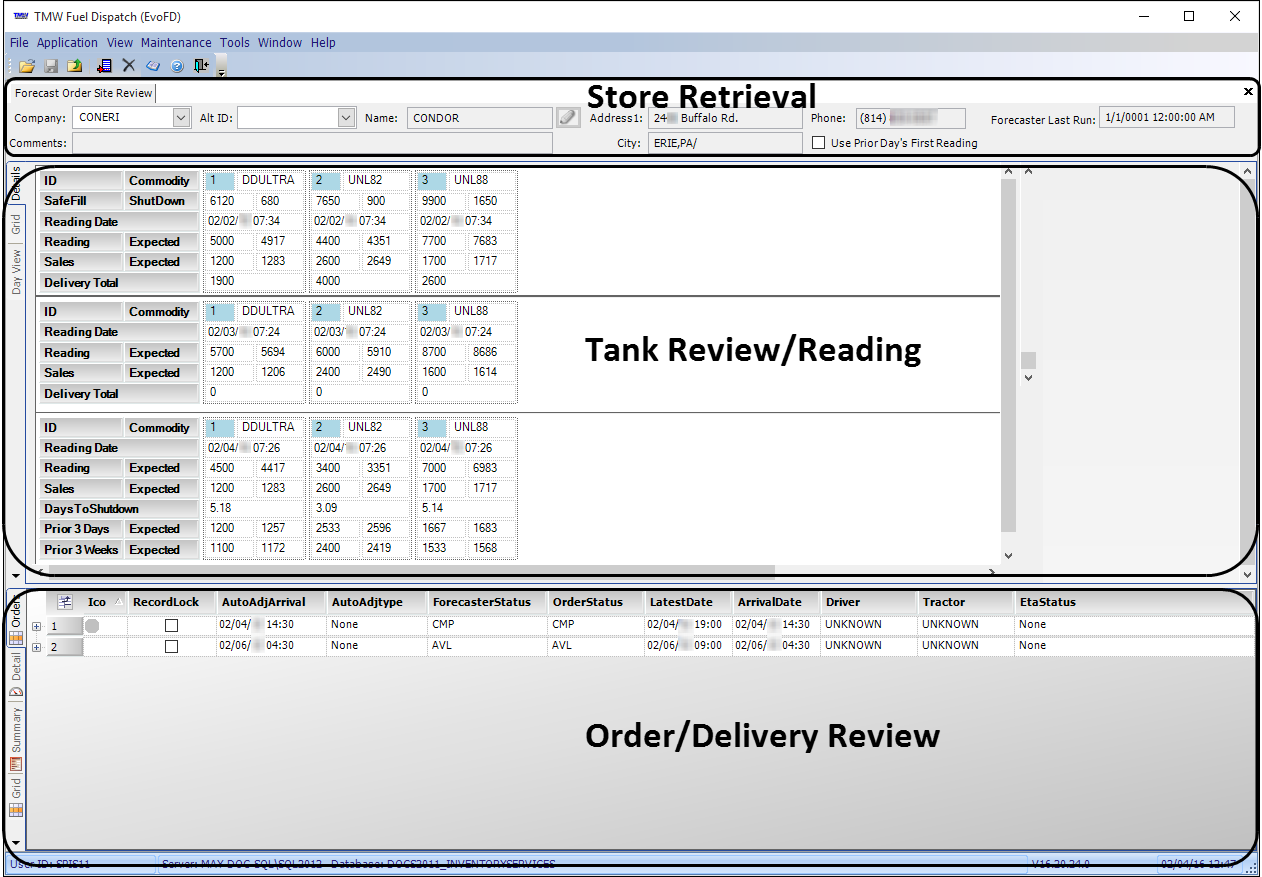Click the OrderStatus column header
The height and width of the screenshot is (877, 1262).
point(596,602)
